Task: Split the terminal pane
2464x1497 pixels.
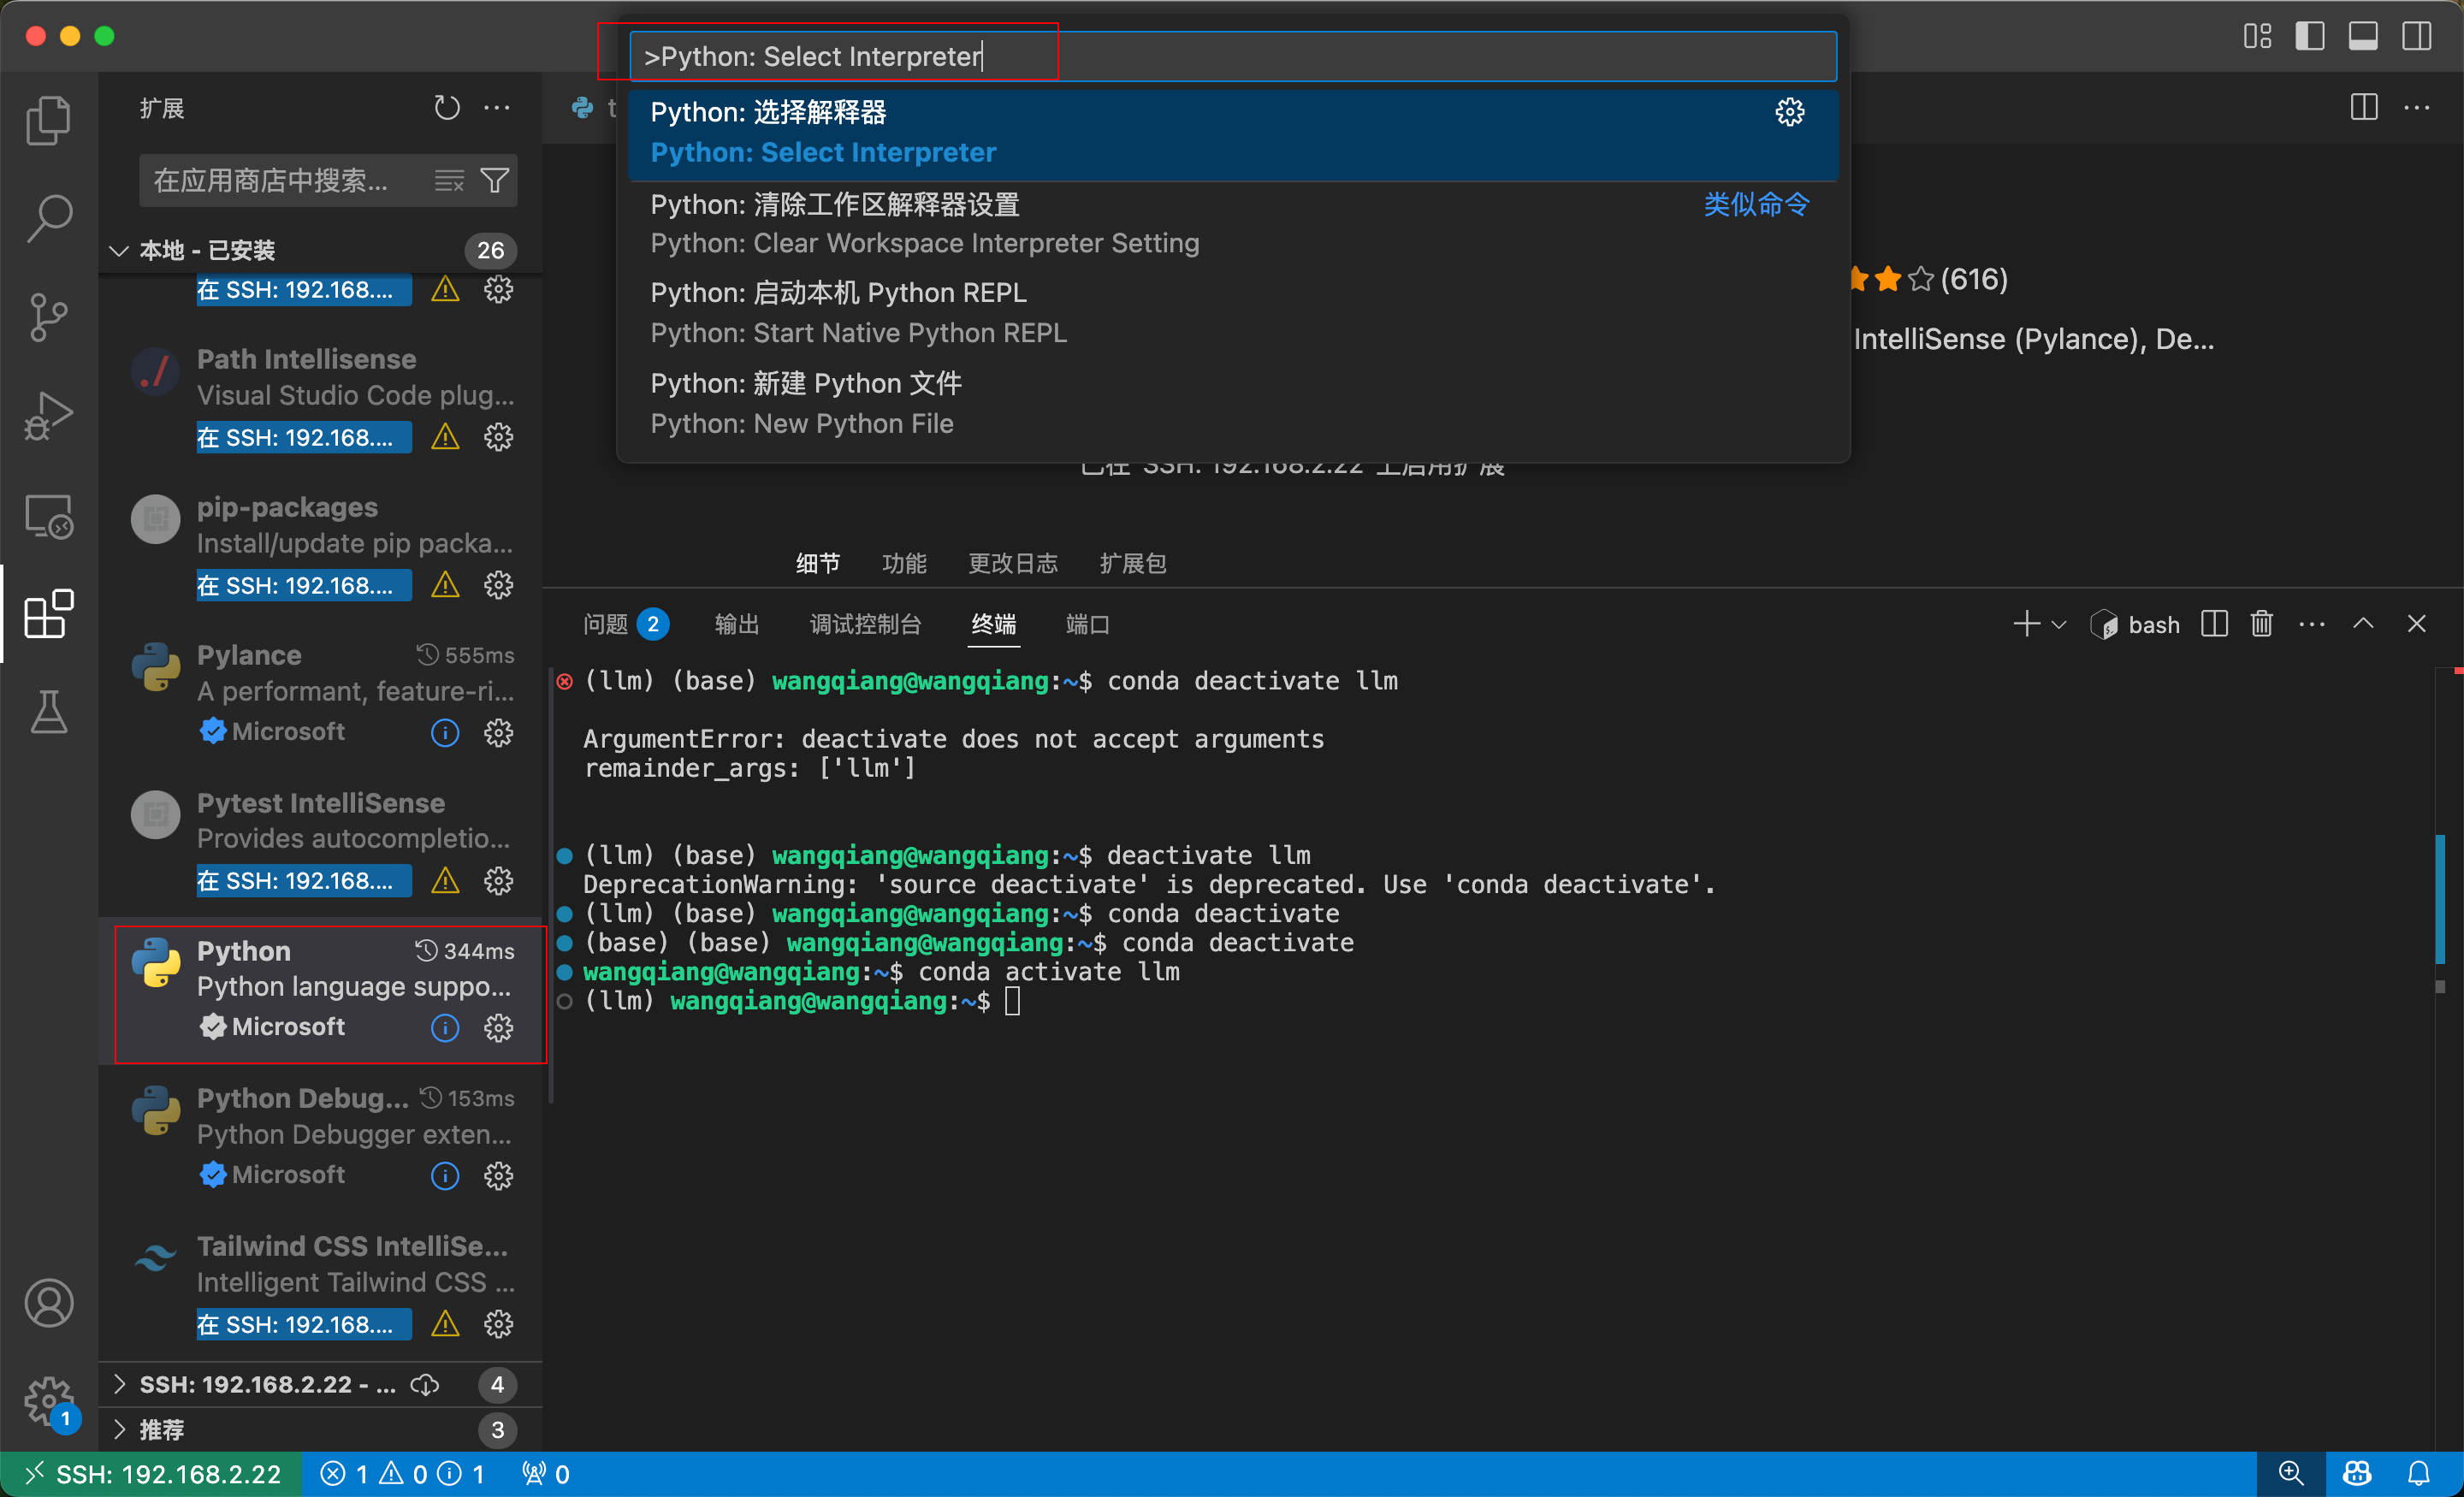Action: point(2214,624)
